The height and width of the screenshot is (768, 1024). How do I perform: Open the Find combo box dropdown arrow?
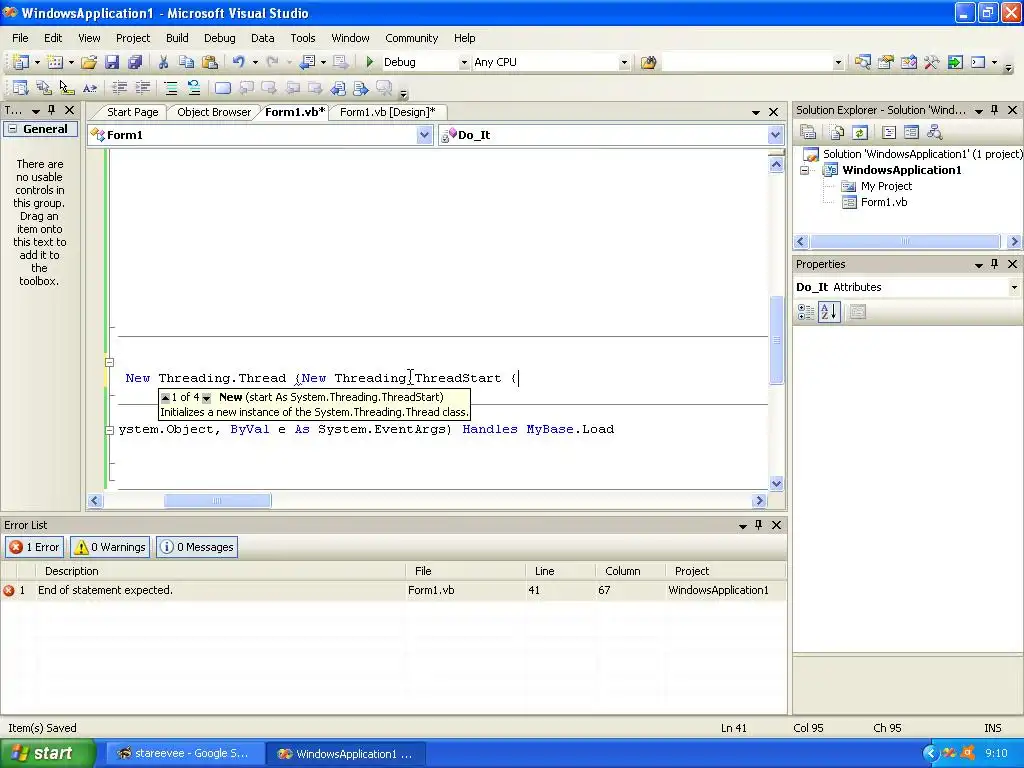[838, 62]
